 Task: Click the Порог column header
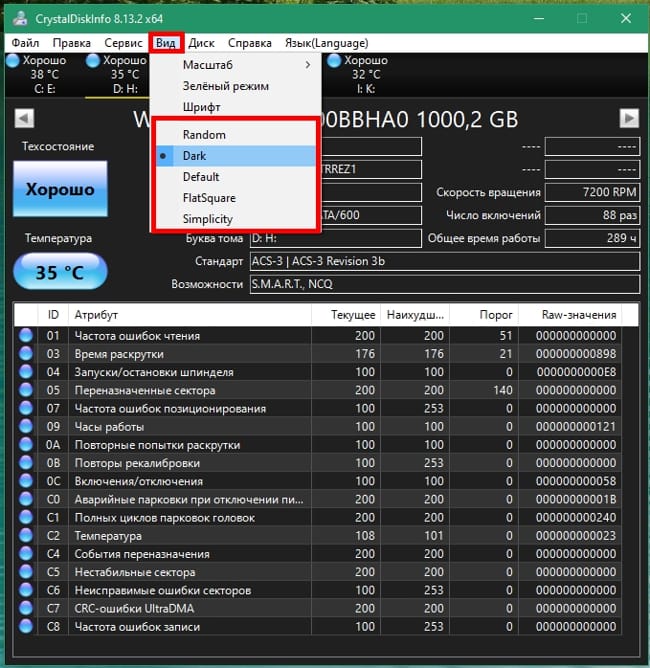(x=484, y=315)
